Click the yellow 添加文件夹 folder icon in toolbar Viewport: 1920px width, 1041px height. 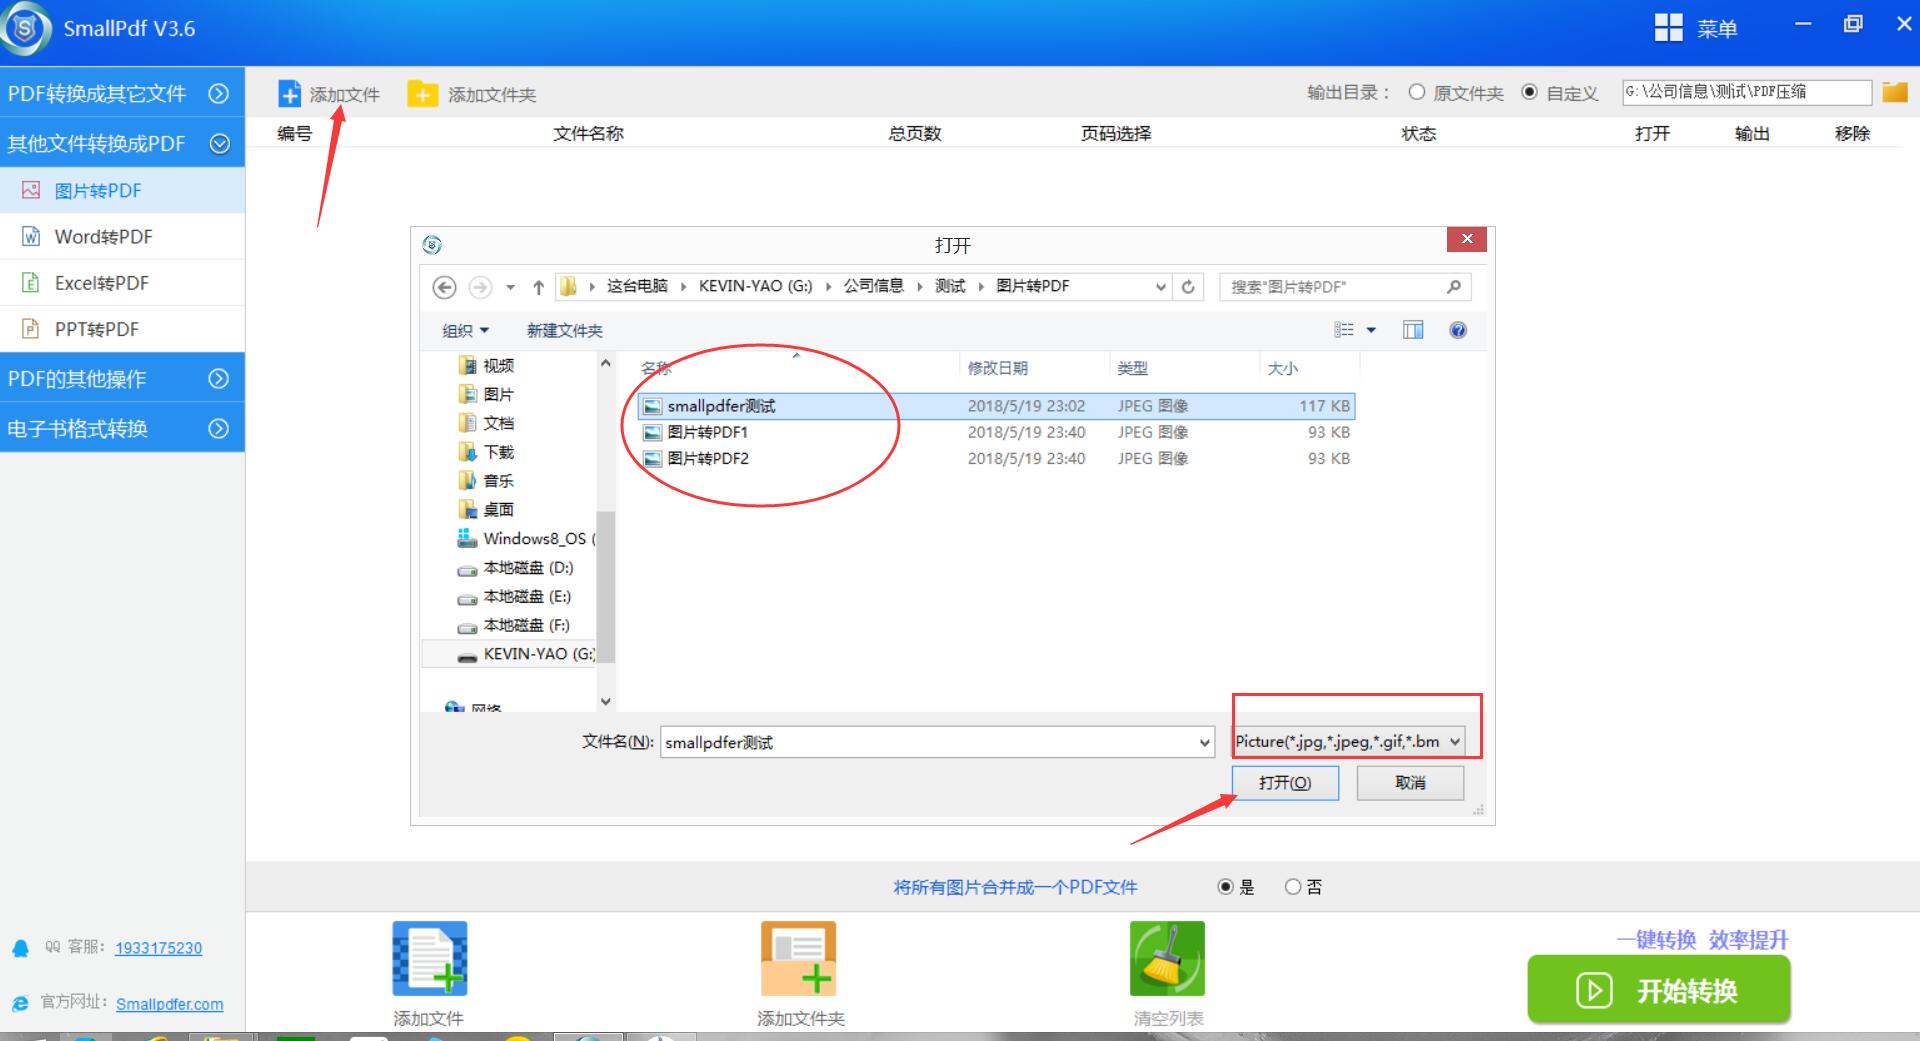point(423,94)
